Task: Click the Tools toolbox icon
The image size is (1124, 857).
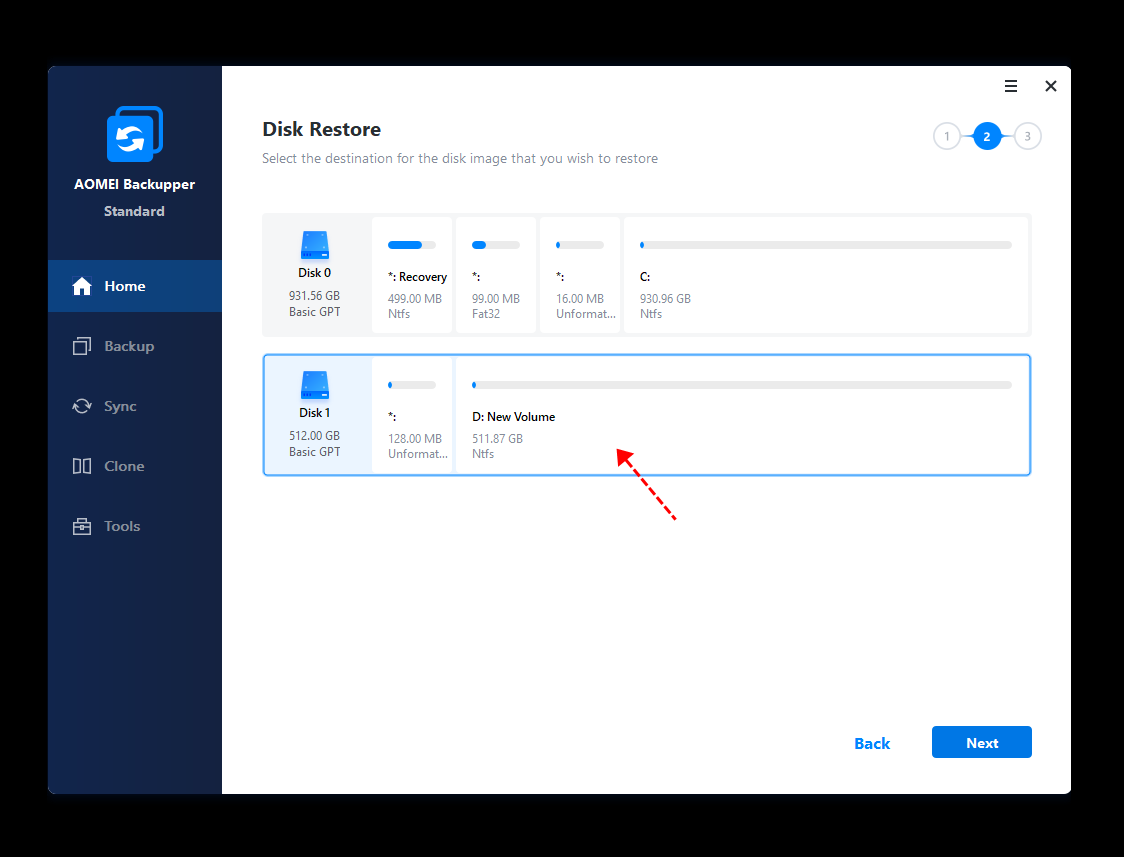Action: pyautogui.click(x=82, y=526)
